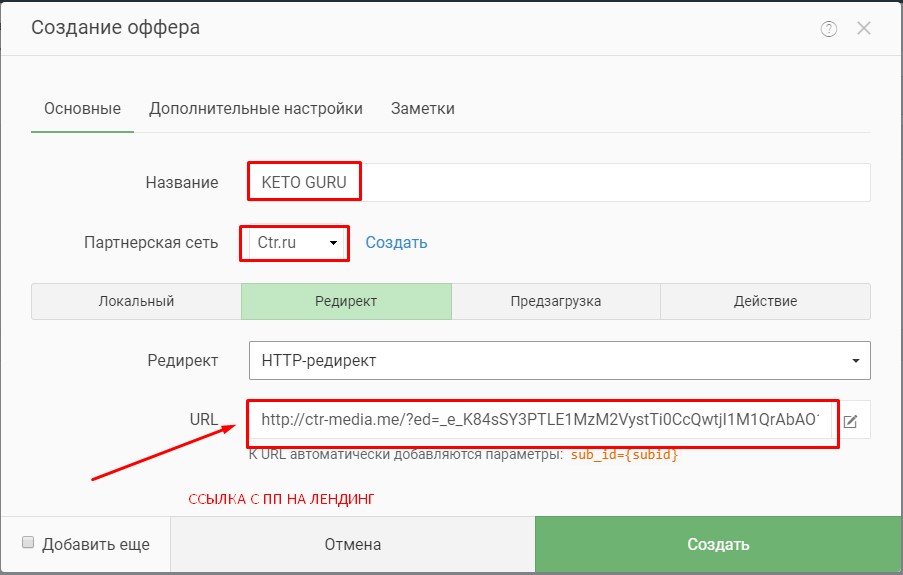Click the Отмена button
The width and height of the screenshot is (903, 575).
352,544
